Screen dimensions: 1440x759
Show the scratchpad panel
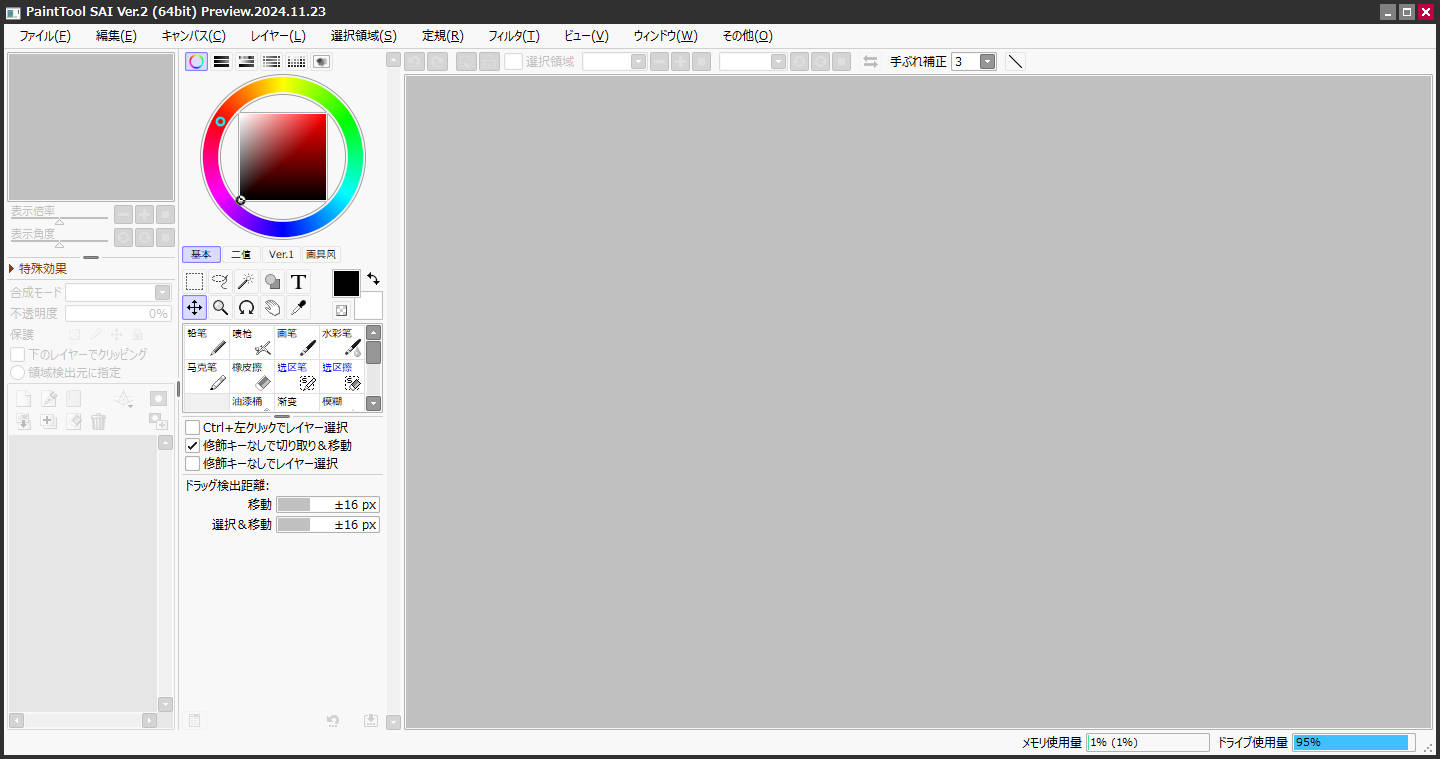321,61
